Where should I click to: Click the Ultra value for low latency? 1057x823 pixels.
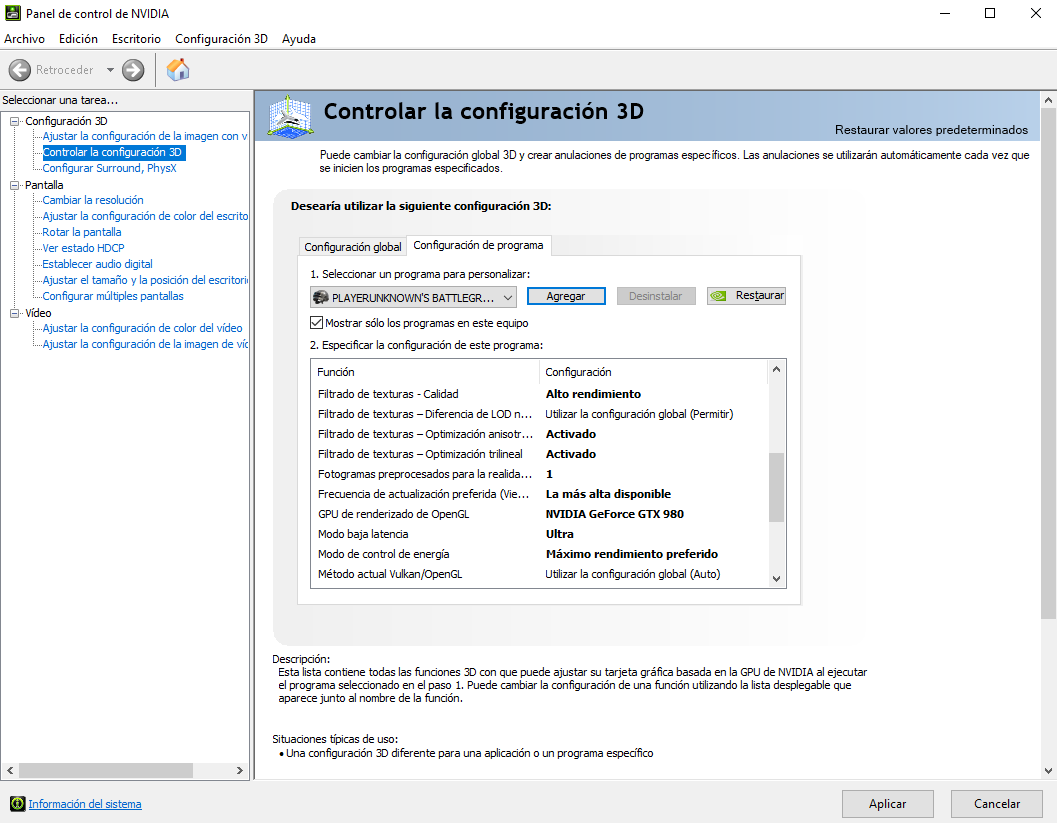(x=560, y=535)
